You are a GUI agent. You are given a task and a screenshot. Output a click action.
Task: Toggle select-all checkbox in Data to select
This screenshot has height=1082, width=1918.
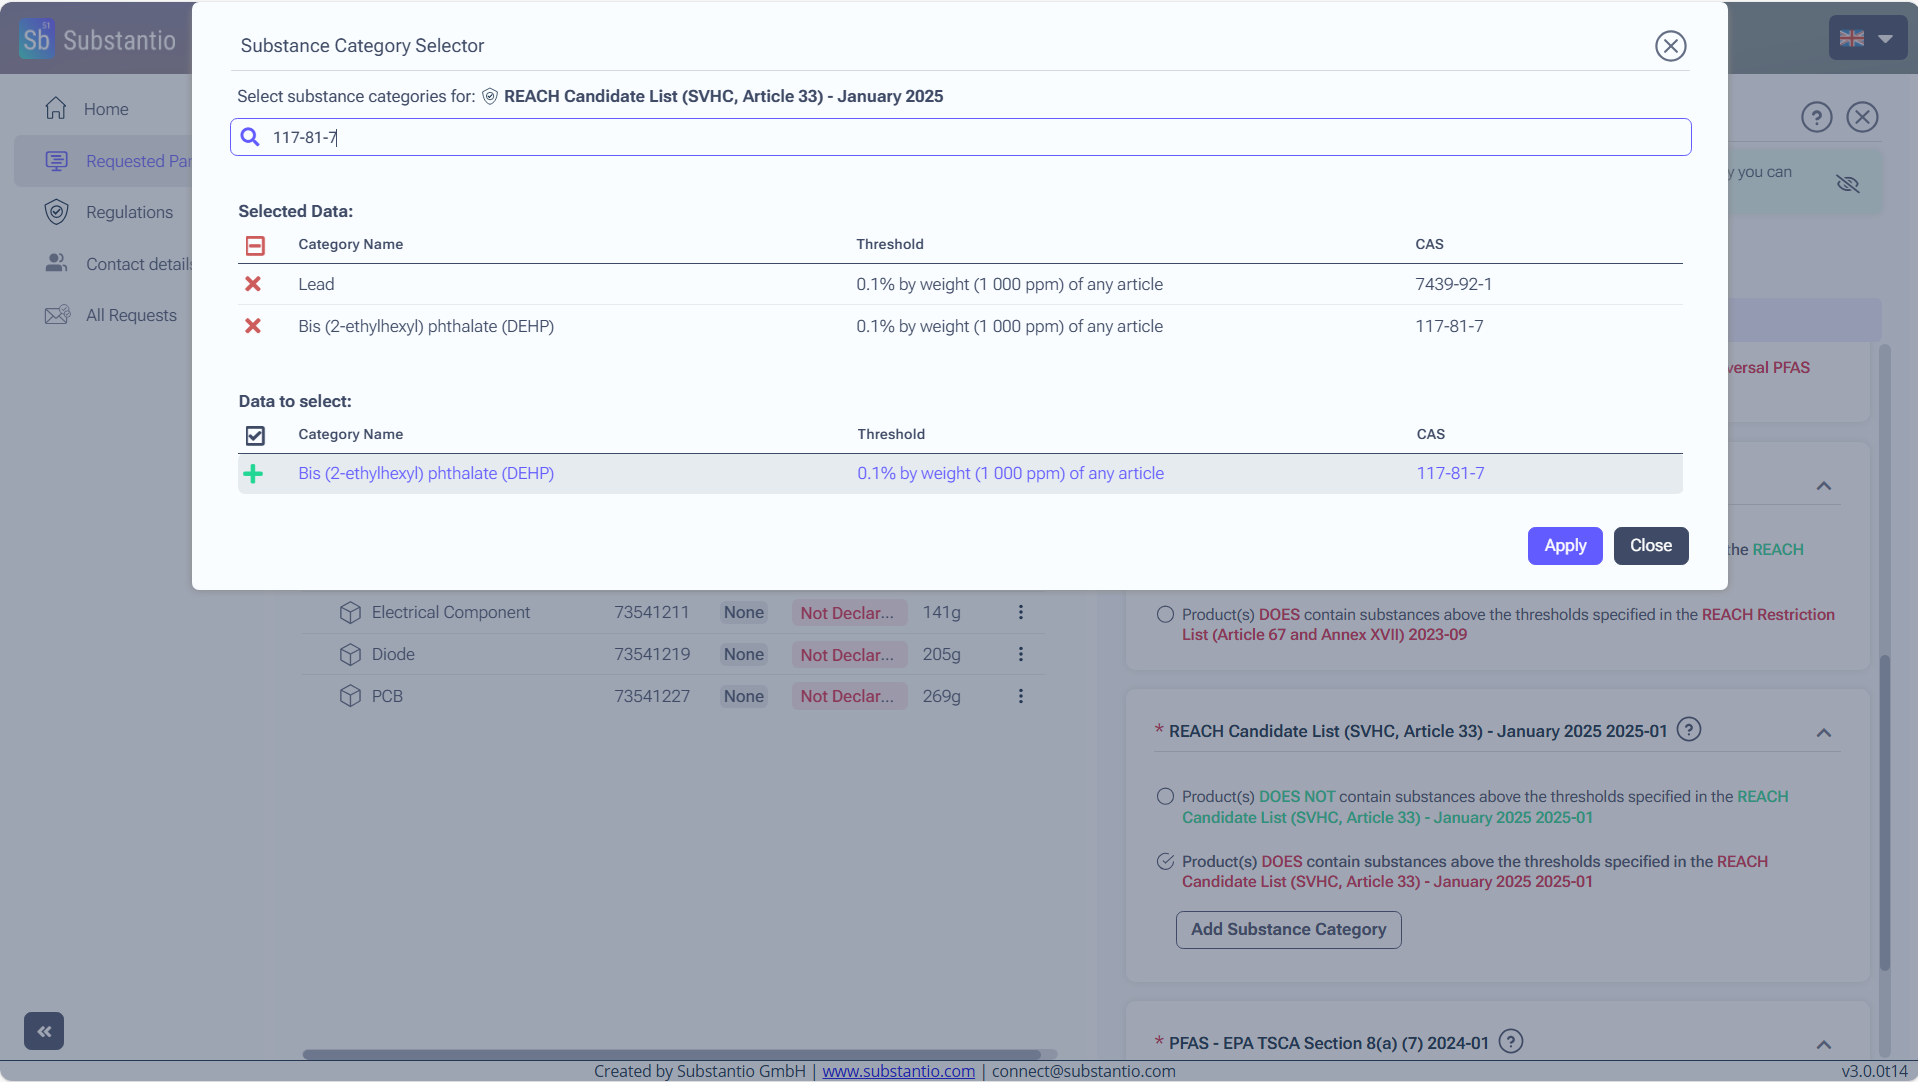255,435
